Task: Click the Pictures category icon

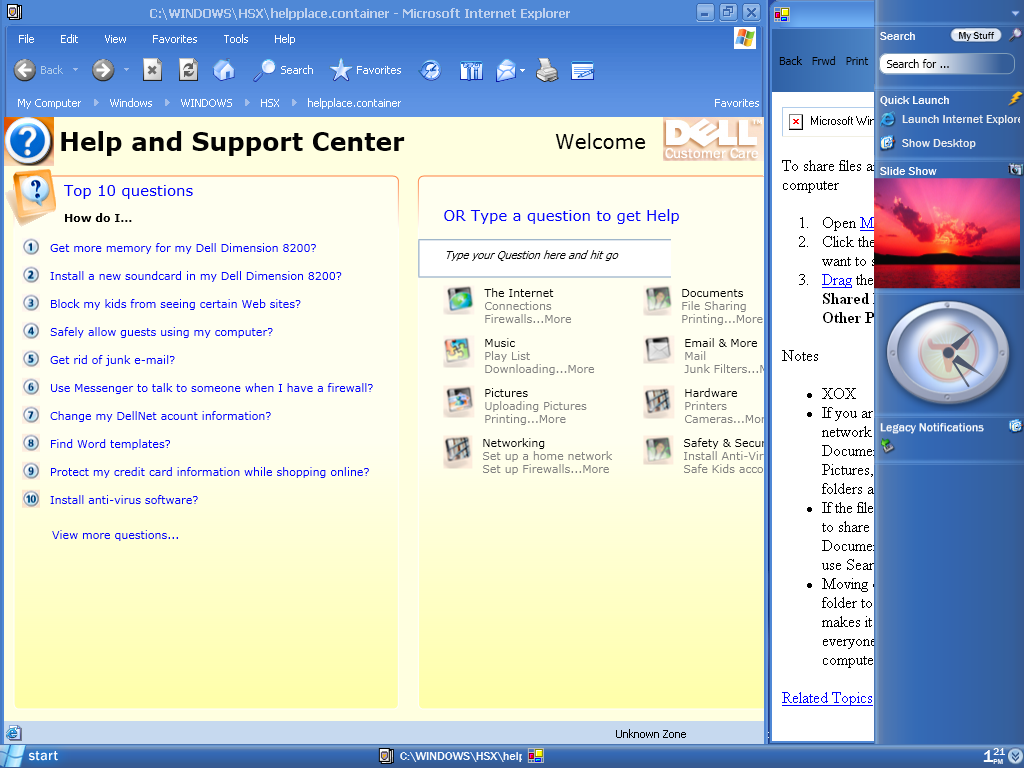Action: [458, 400]
